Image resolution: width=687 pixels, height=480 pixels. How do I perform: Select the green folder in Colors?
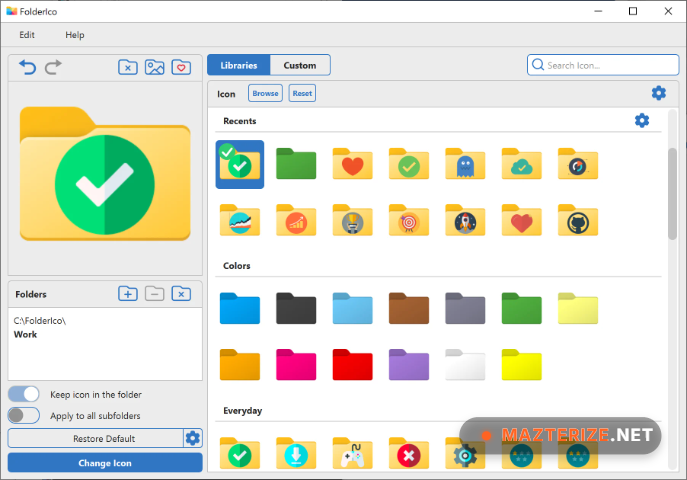pyautogui.click(x=521, y=309)
